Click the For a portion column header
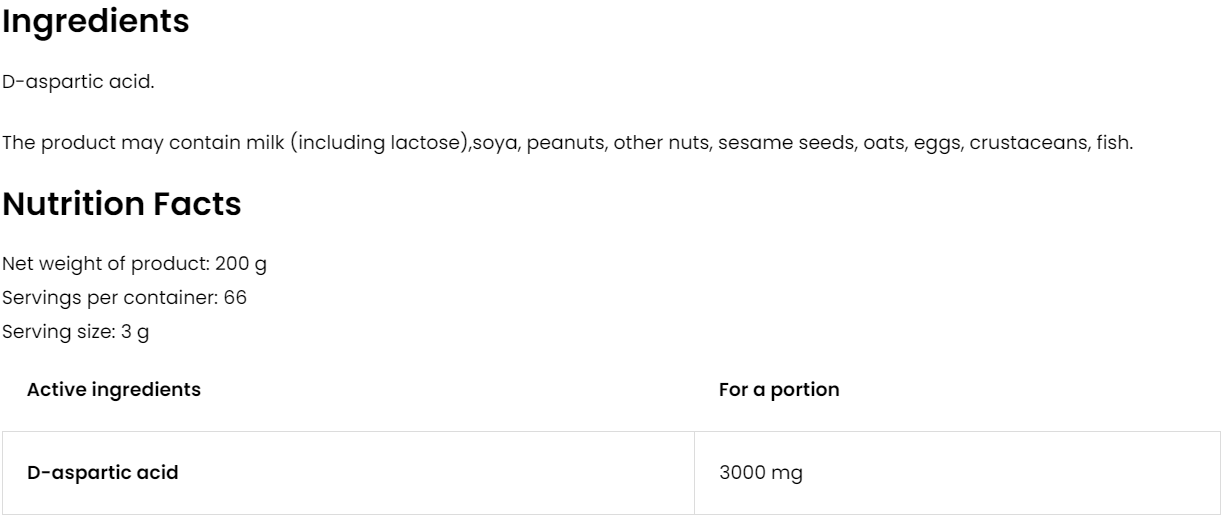This screenshot has width=1225, height=523. coord(779,390)
